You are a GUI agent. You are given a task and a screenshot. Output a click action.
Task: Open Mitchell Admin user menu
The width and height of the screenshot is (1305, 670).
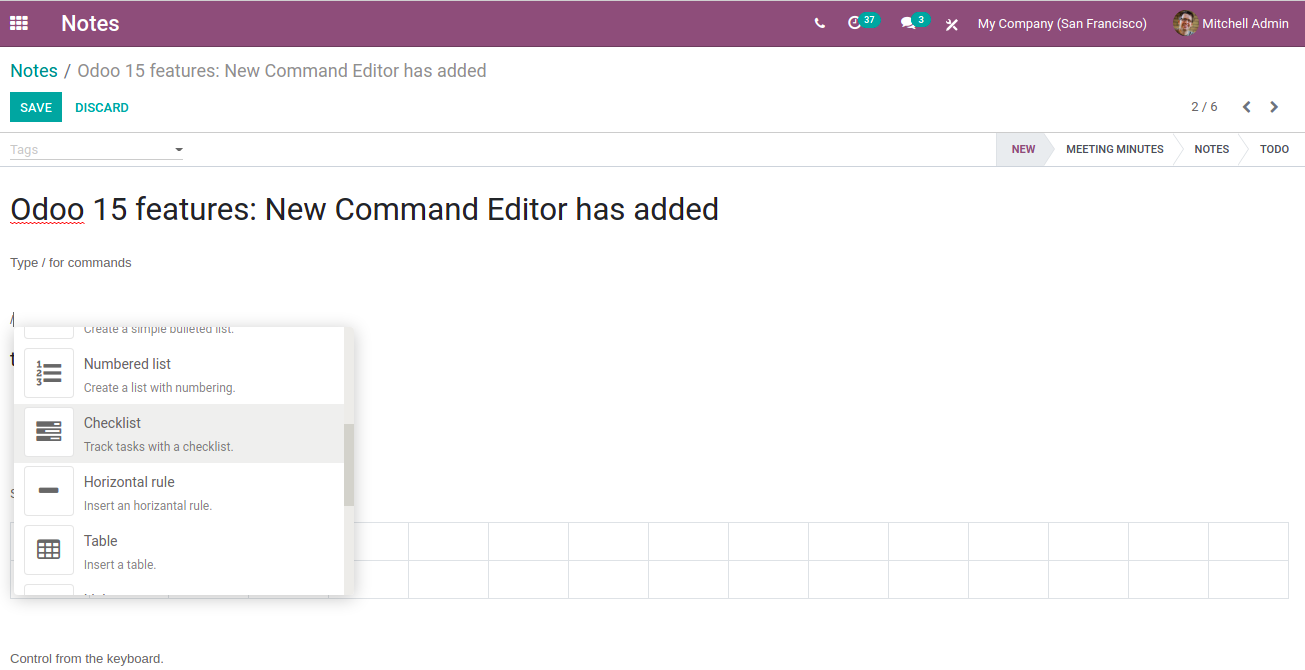pyautogui.click(x=1231, y=23)
